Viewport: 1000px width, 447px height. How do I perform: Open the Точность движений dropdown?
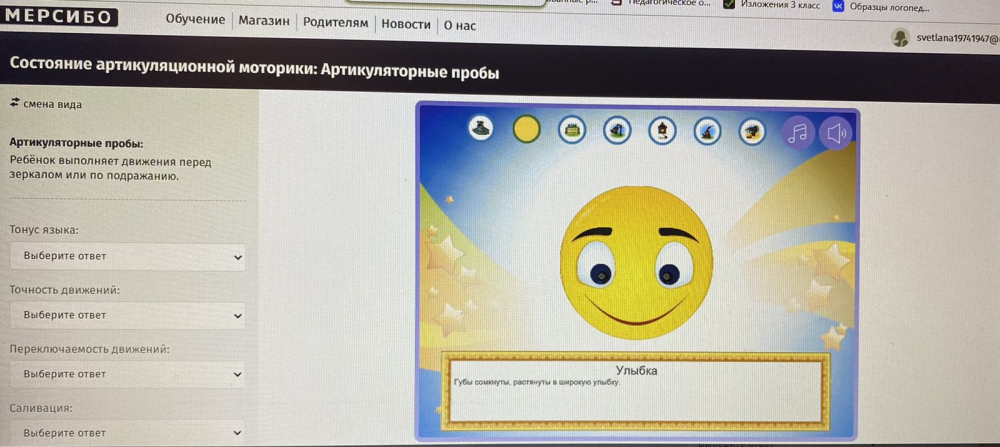coord(128,316)
